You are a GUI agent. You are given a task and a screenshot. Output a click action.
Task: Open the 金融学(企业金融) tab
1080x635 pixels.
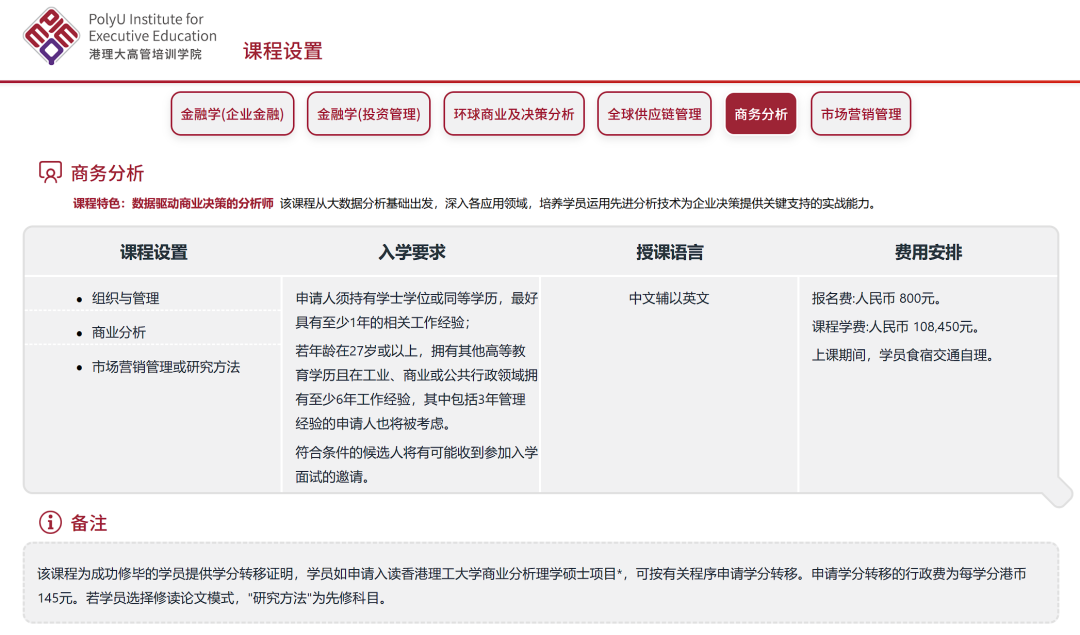[x=232, y=114]
